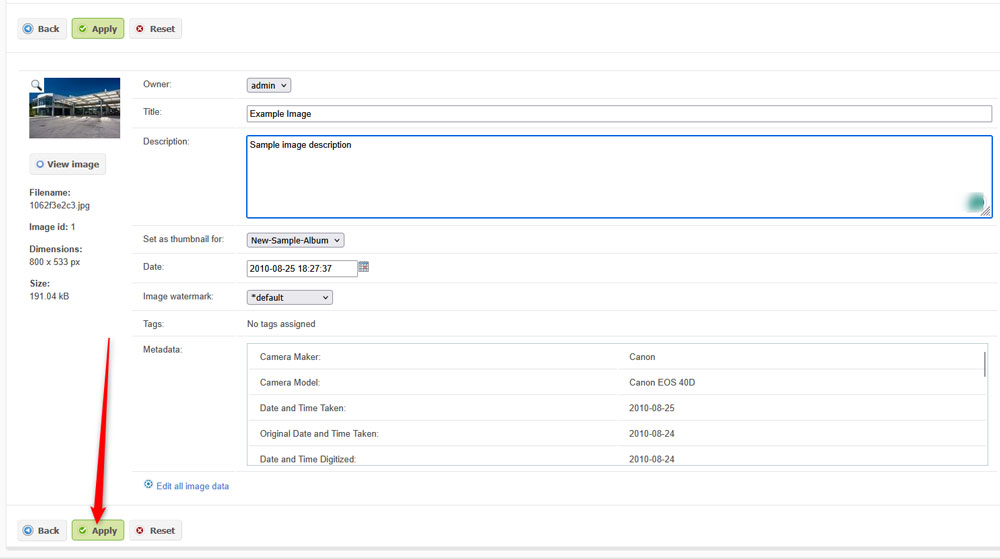Select the filename 1062f3e2c3.jpg
1000x559 pixels.
click(59, 205)
